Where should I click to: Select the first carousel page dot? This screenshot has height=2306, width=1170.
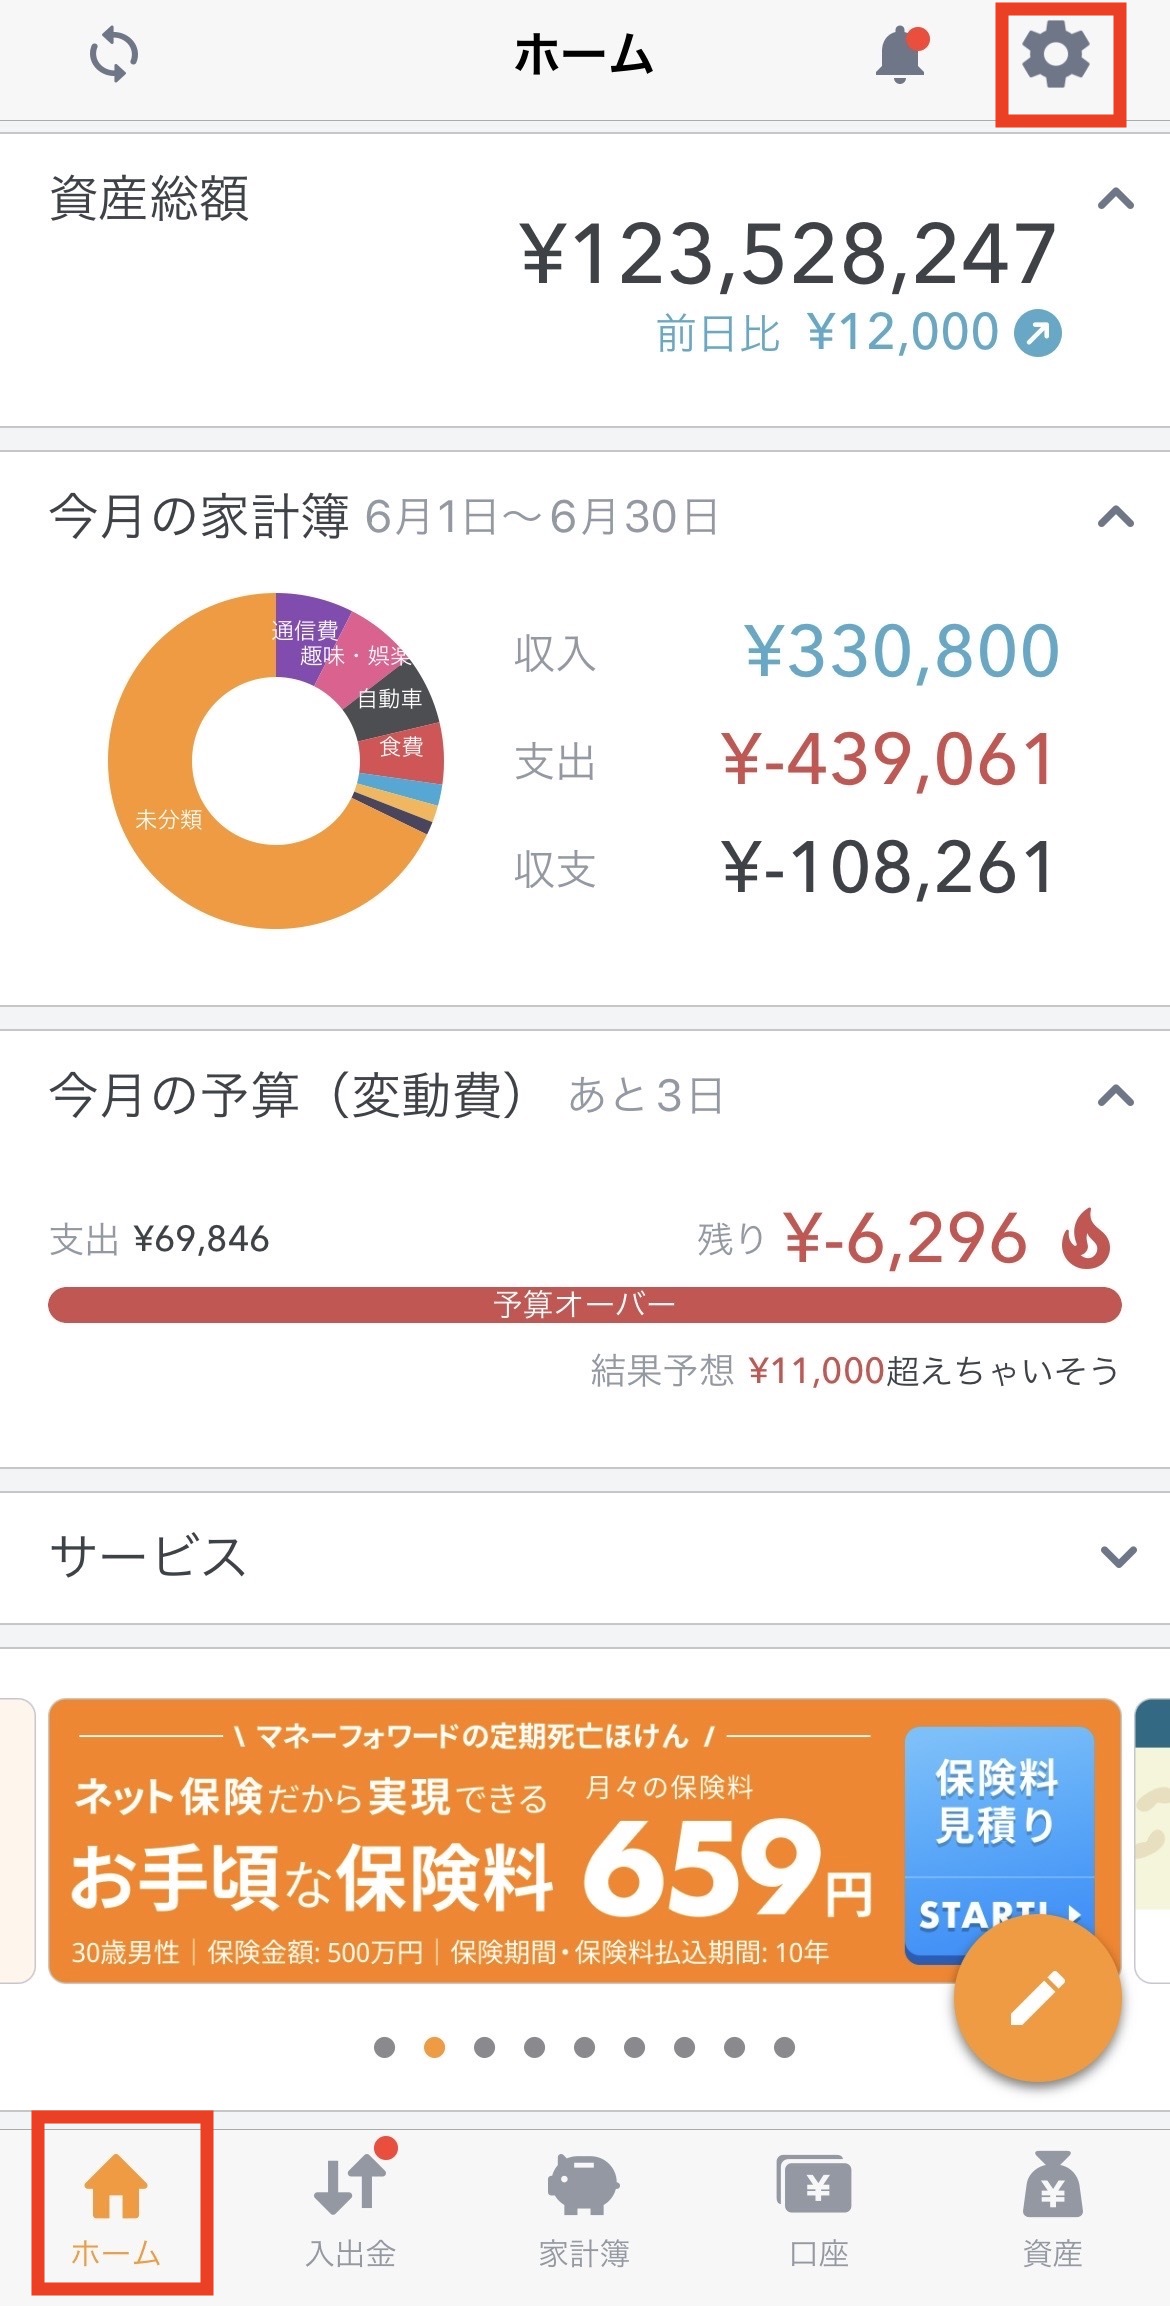[x=384, y=2047]
